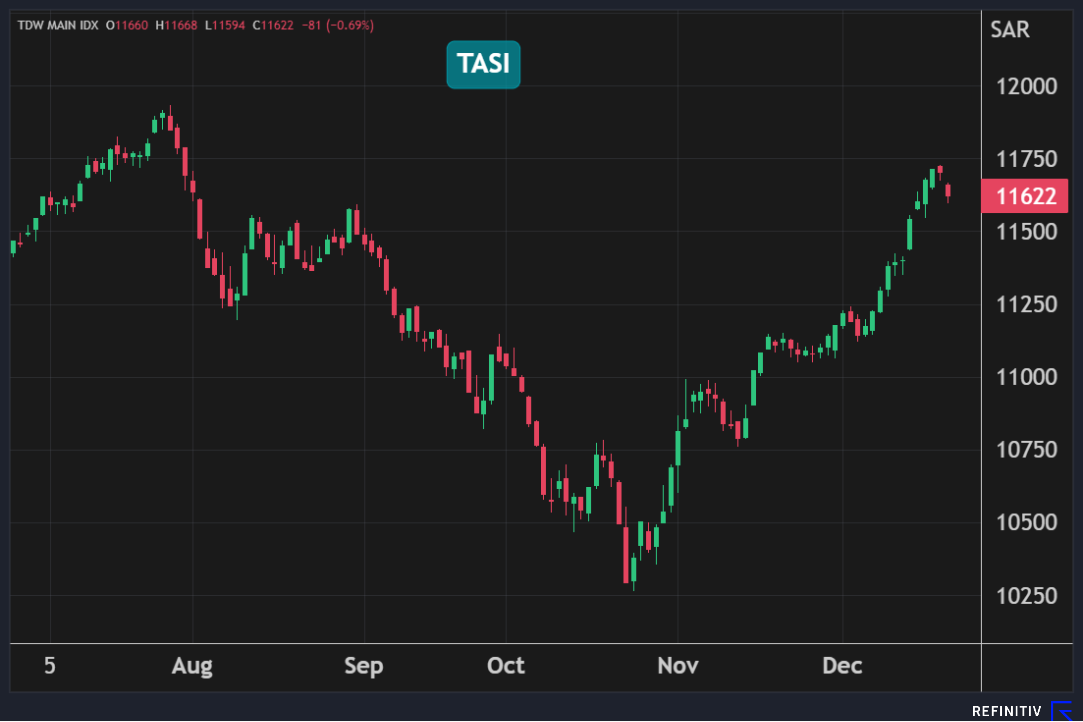Viewport: 1083px width, 722px height.
Task: Click the Low value L11594
Action: [x=226, y=25]
